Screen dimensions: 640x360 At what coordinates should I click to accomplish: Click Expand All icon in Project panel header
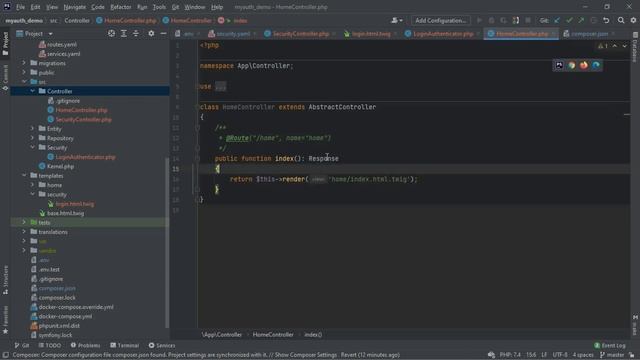pyautogui.click(x=123, y=33)
